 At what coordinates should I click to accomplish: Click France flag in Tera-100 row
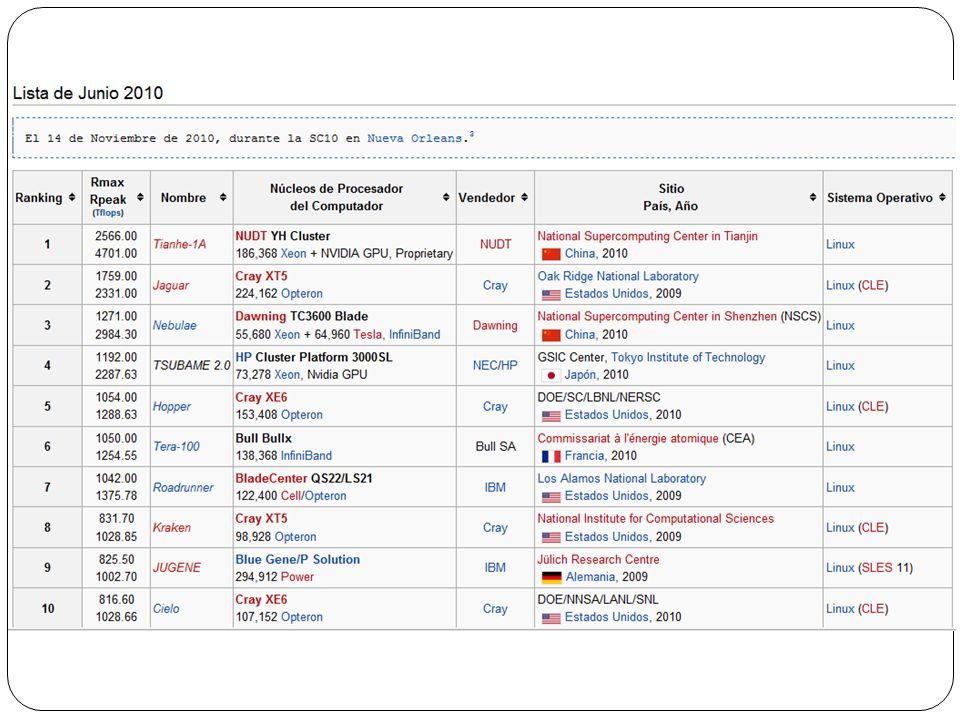tap(551, 456)
